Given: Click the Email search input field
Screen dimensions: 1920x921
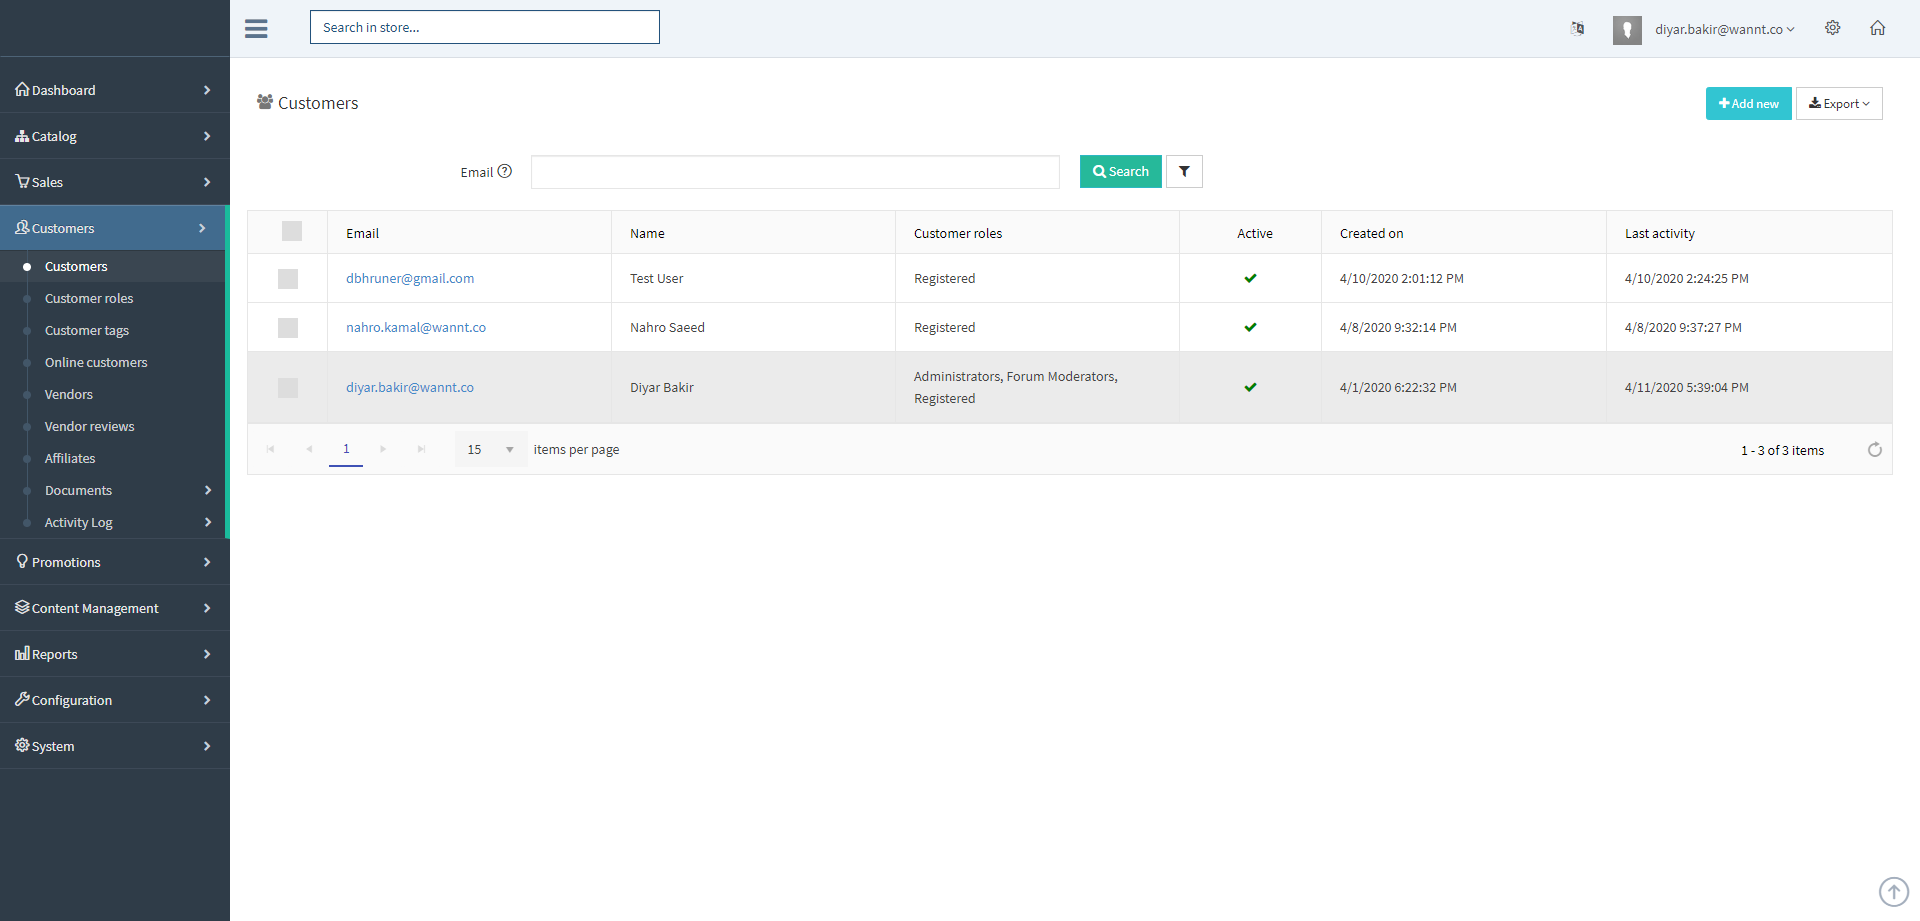Looking at the screenshot, I should point(794,172).
